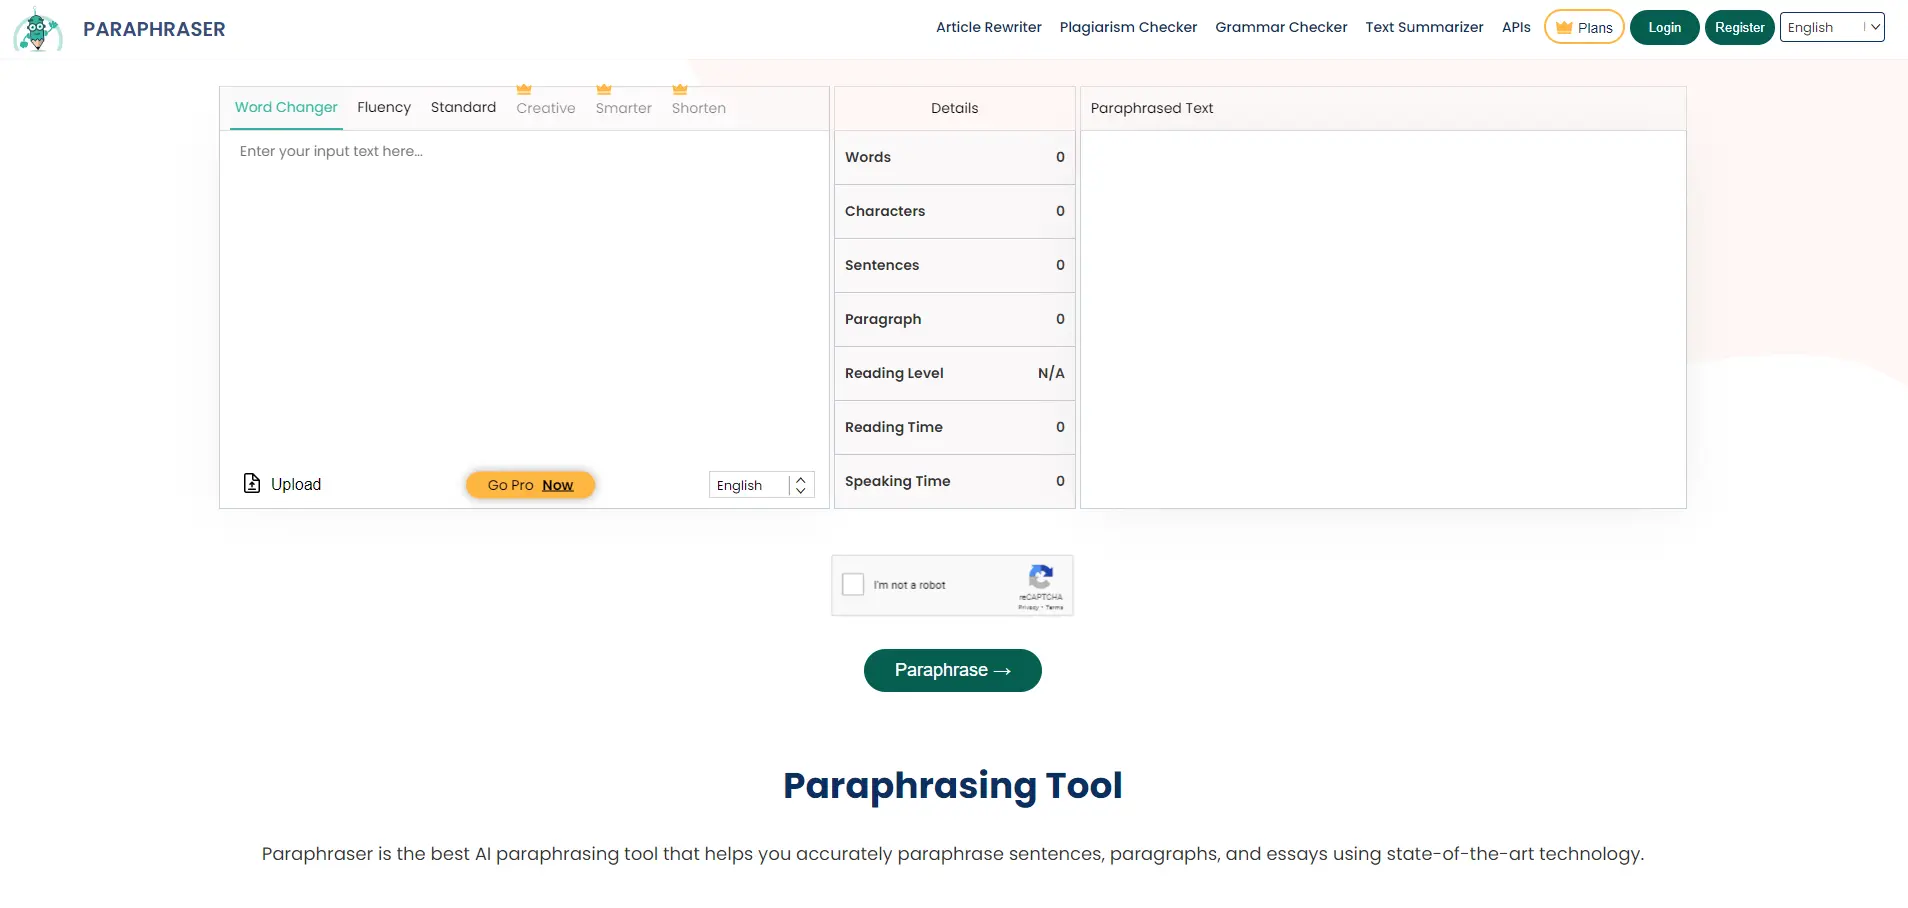Click the reCAPTCHA Privacy - Terms text
The height and width of the screenshot is (908, 1908).
[1041, 607]
